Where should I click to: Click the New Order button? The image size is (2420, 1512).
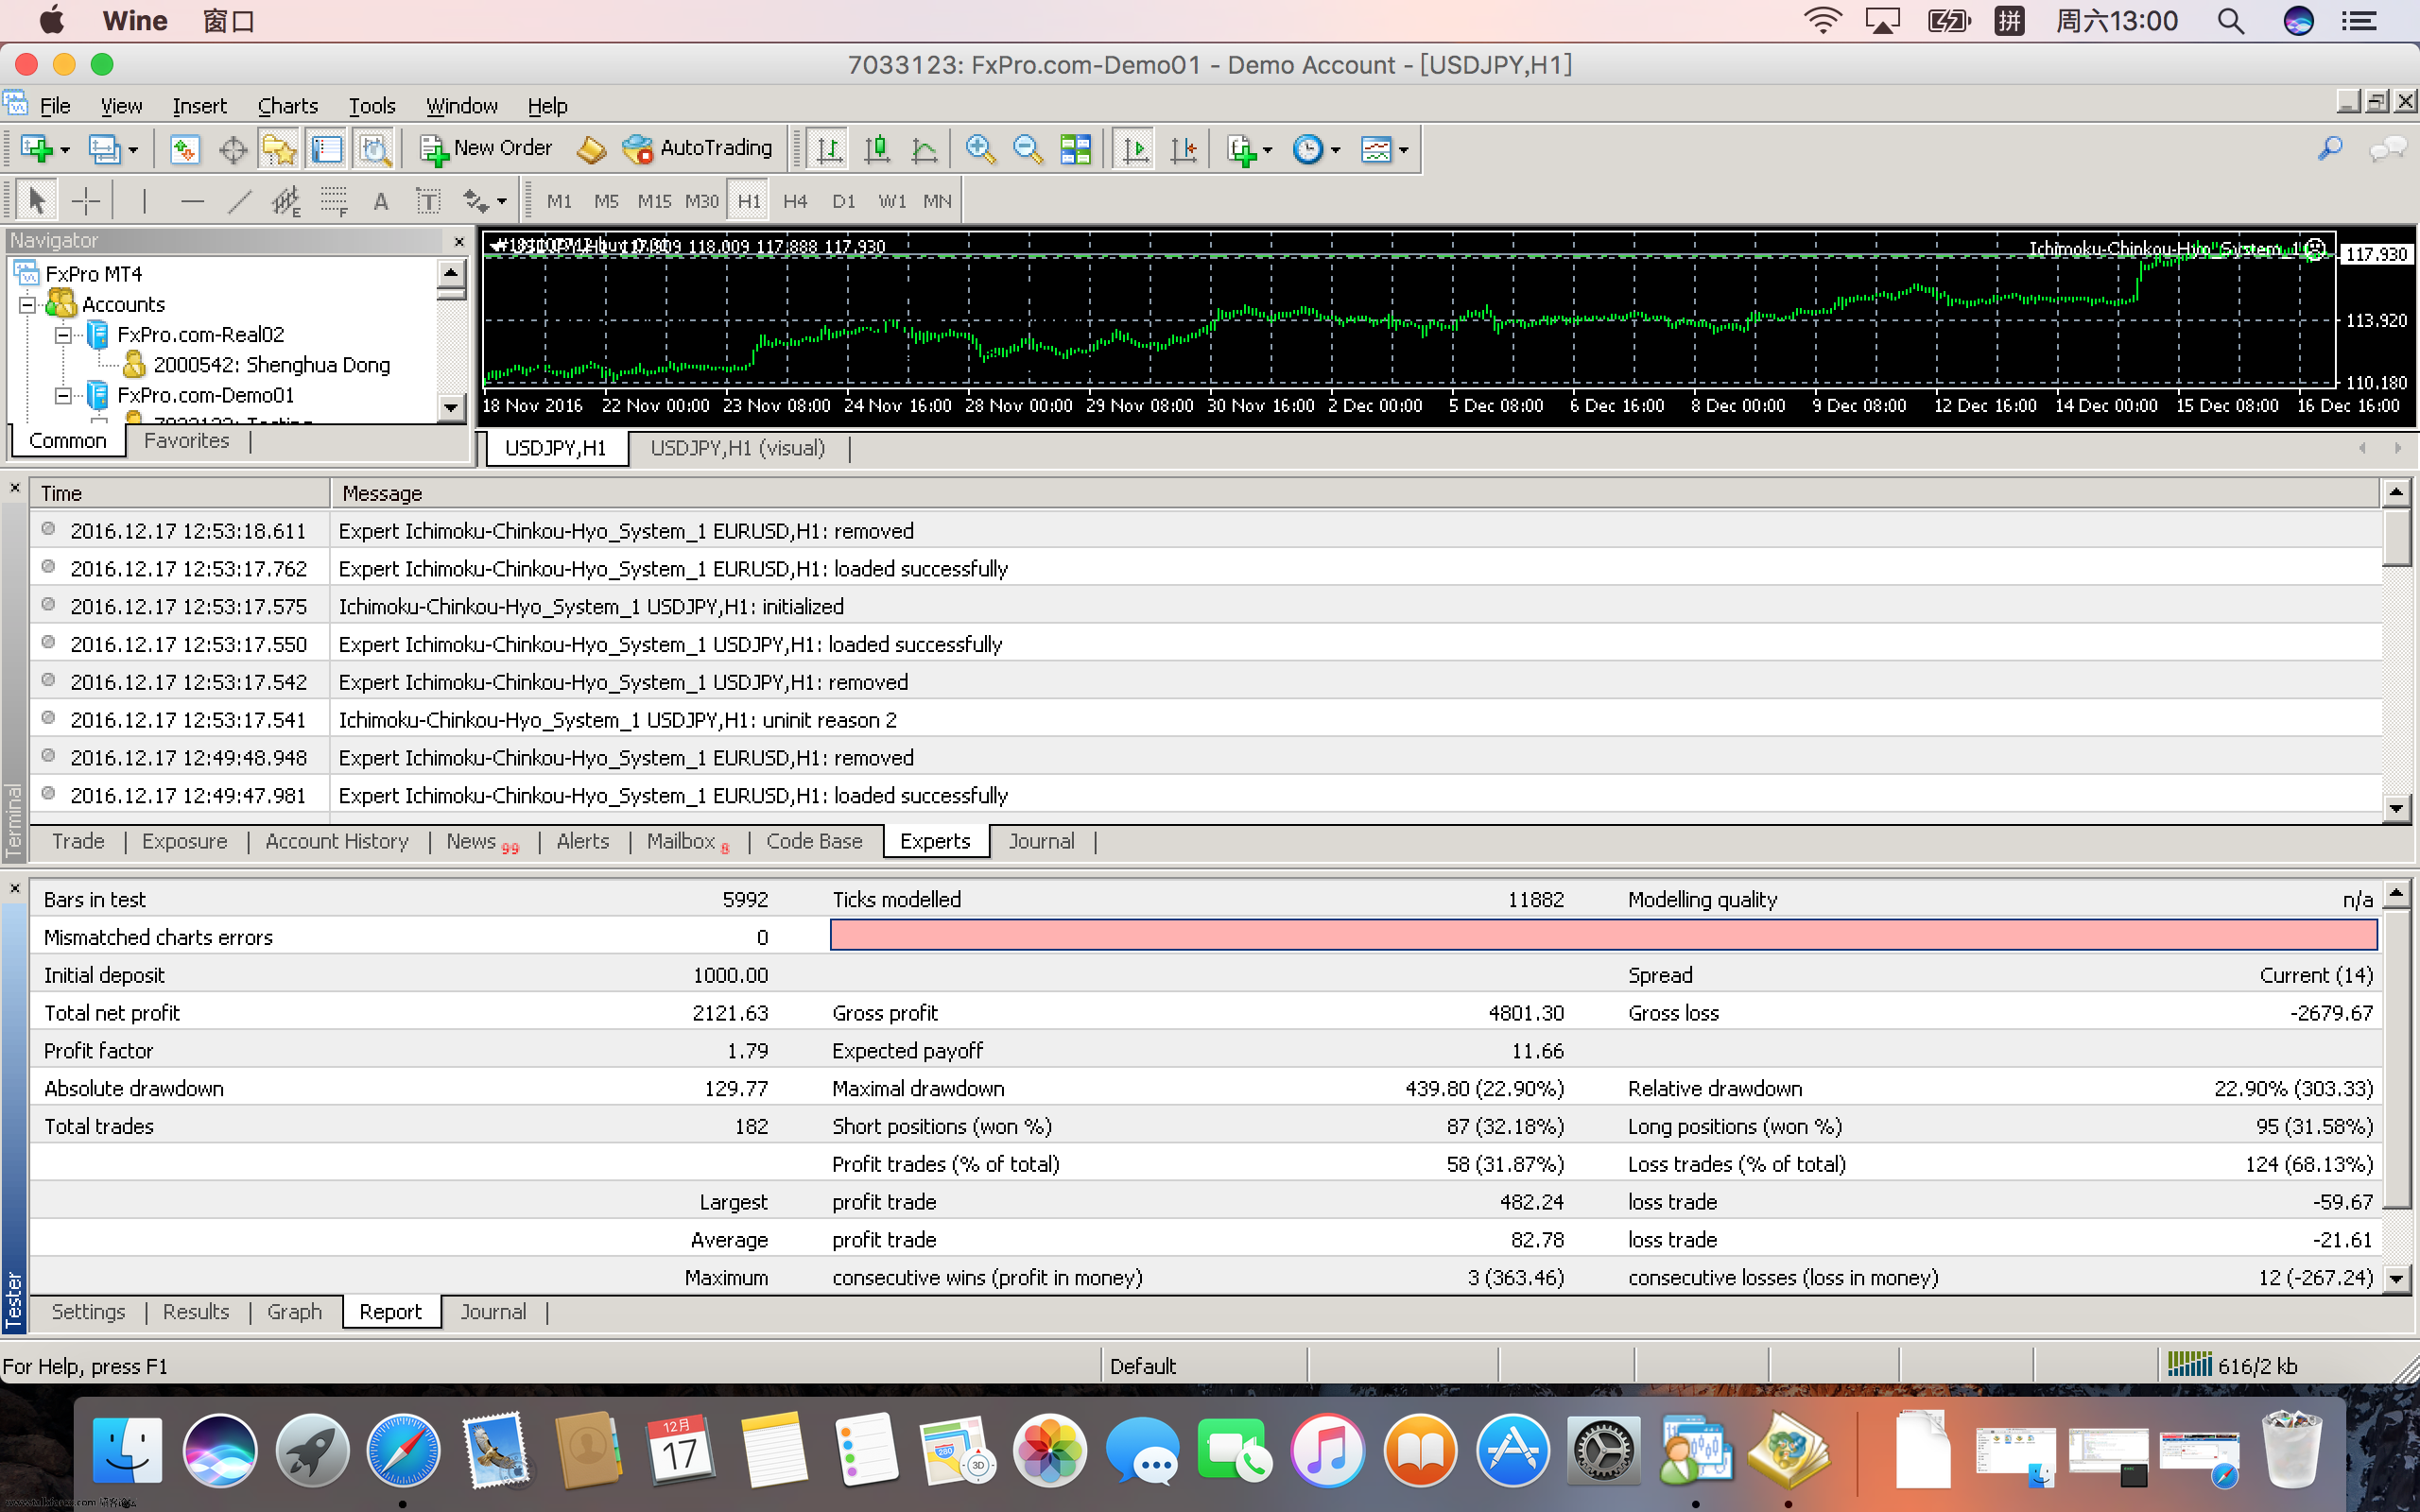coord(486,149)
